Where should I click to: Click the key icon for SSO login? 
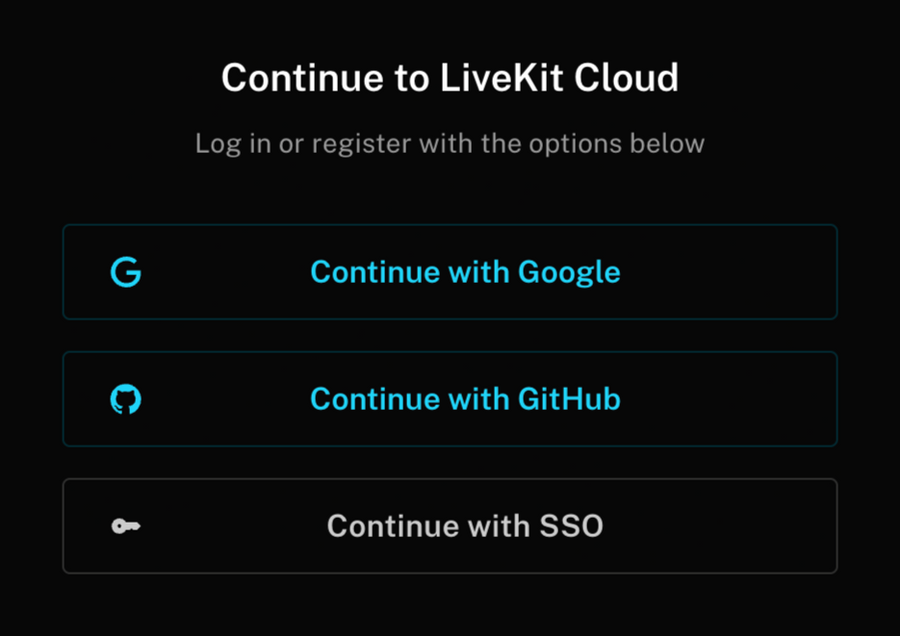tap(124, 526)
